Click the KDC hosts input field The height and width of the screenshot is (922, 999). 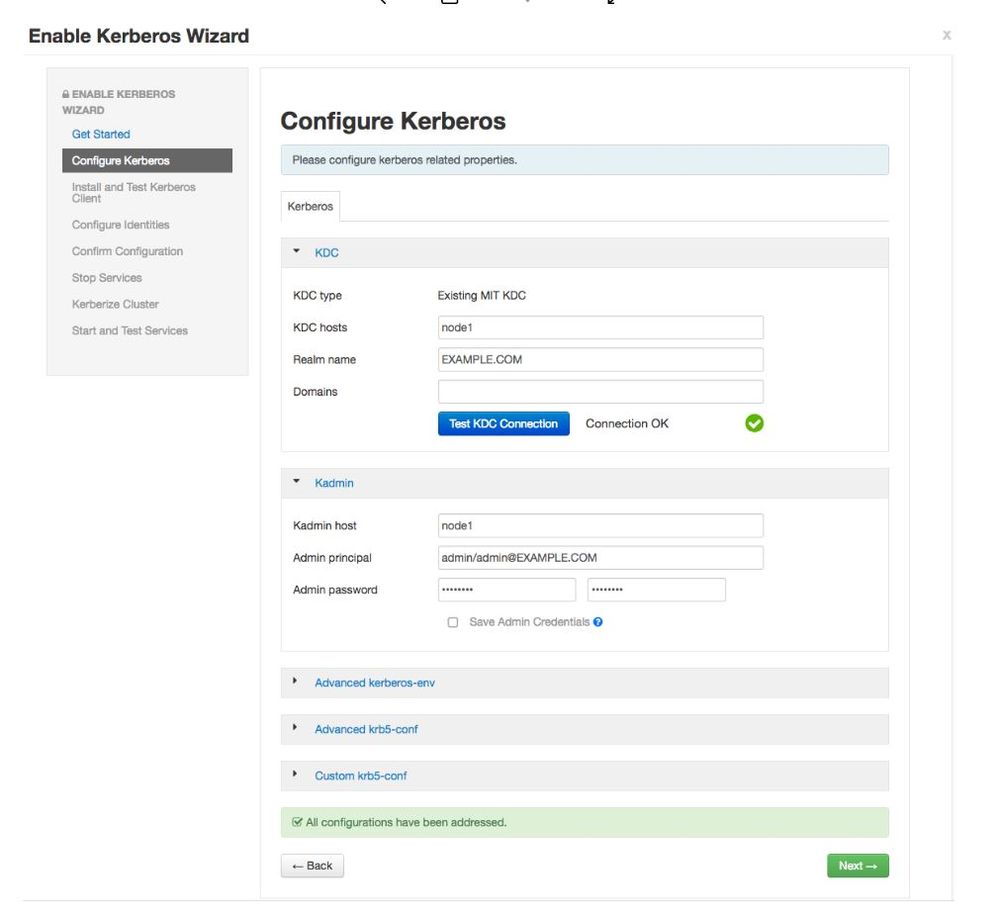click(600, 327)
